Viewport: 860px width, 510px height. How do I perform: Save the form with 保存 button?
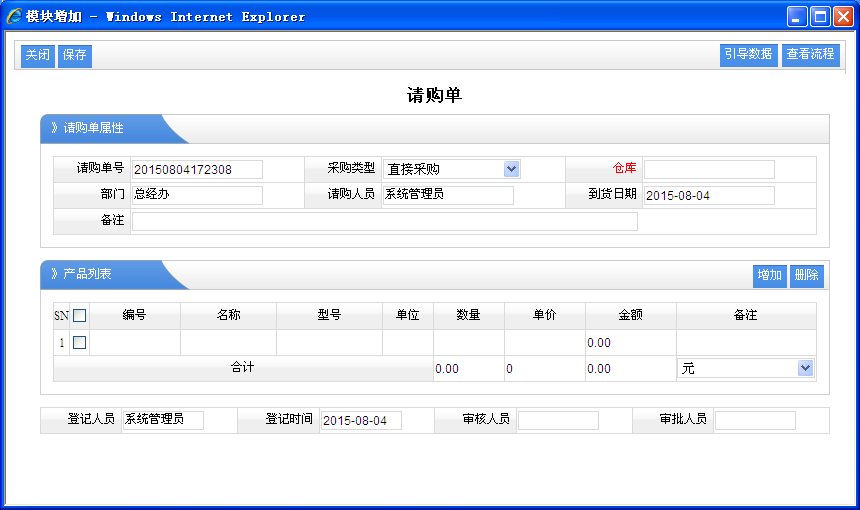[75, 55]
